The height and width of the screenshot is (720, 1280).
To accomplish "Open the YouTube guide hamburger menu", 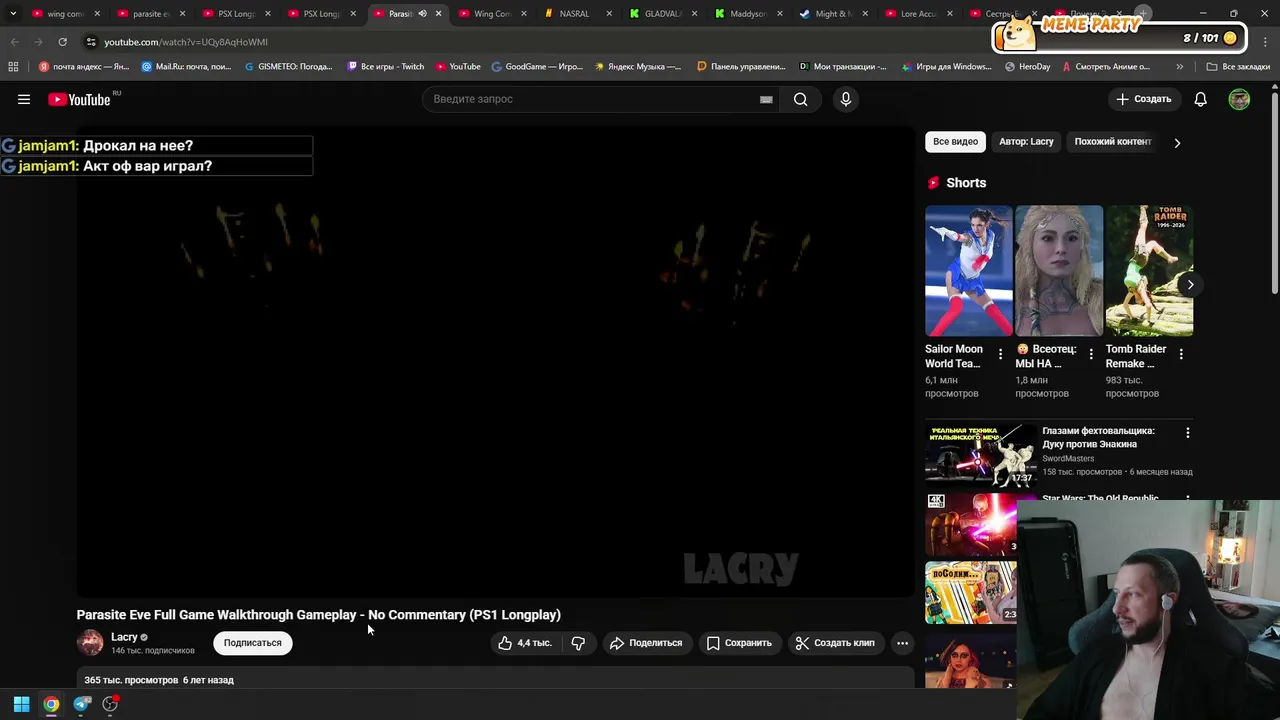I will [x=24, y=99].
